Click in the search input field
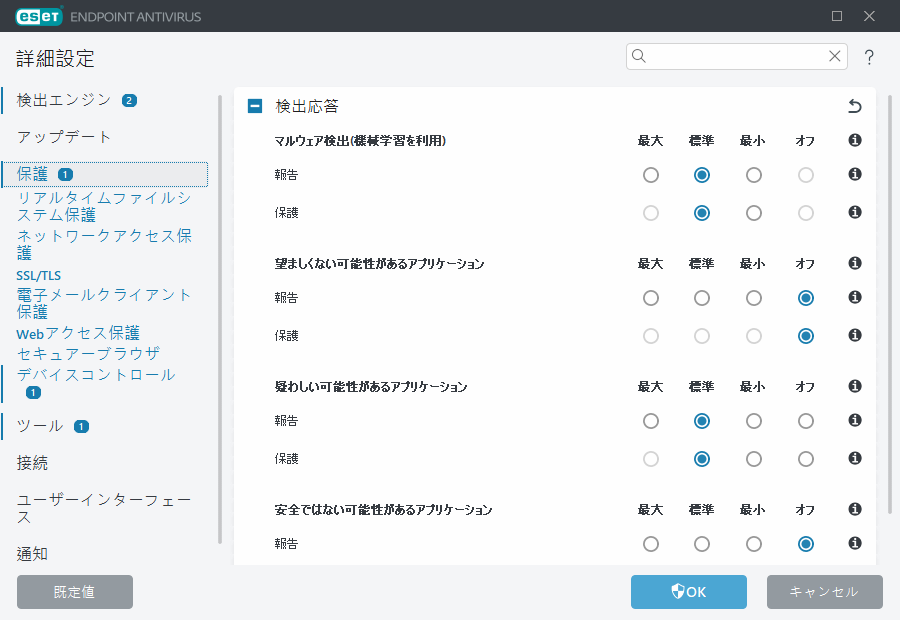This screenshot has height=620, width=900. pyautogui.click(x=735, y=56)
